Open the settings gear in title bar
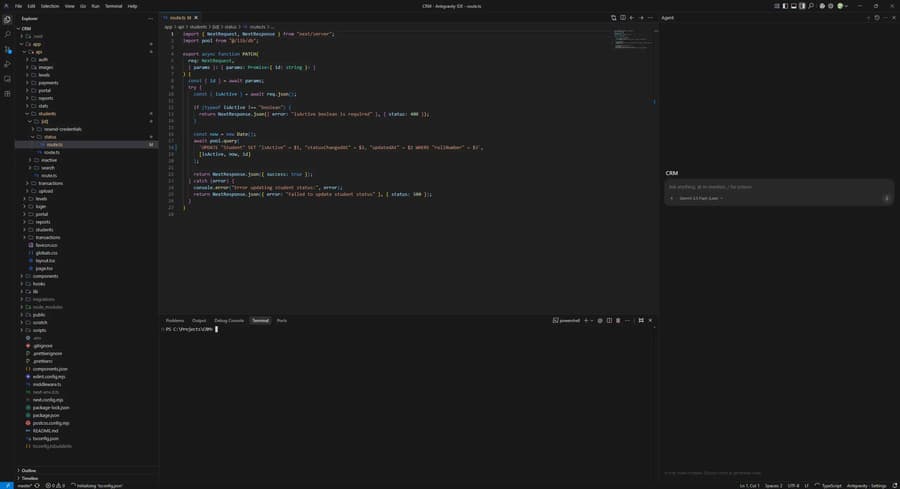Image resolution: width=900 pixels, height=489 pixels. pyautogui.click(x=831, y=6)
